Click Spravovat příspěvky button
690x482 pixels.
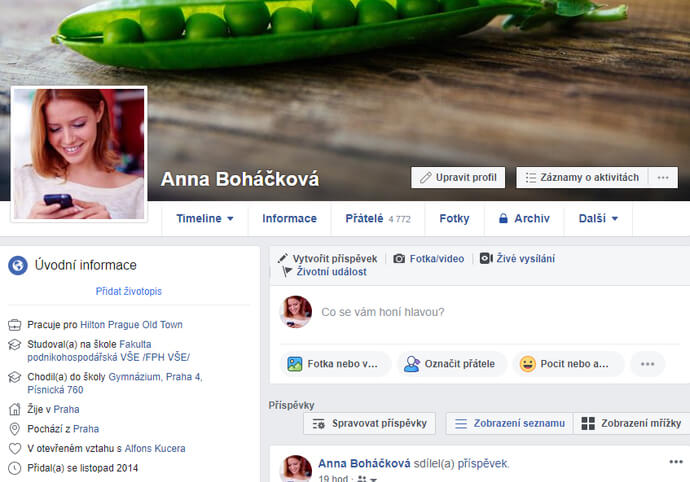[x=369, y=423]
